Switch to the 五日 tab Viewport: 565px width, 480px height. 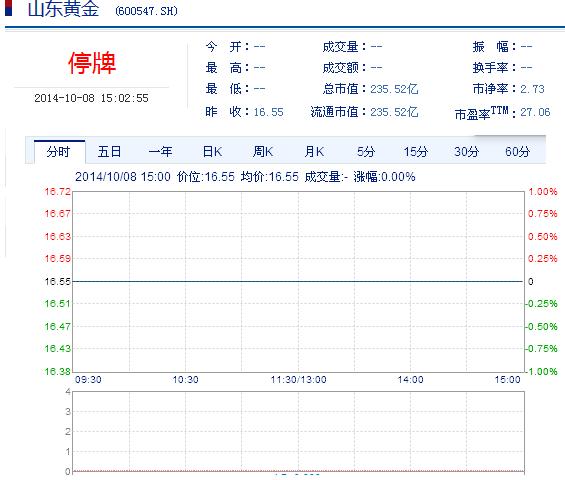point(110,152)
